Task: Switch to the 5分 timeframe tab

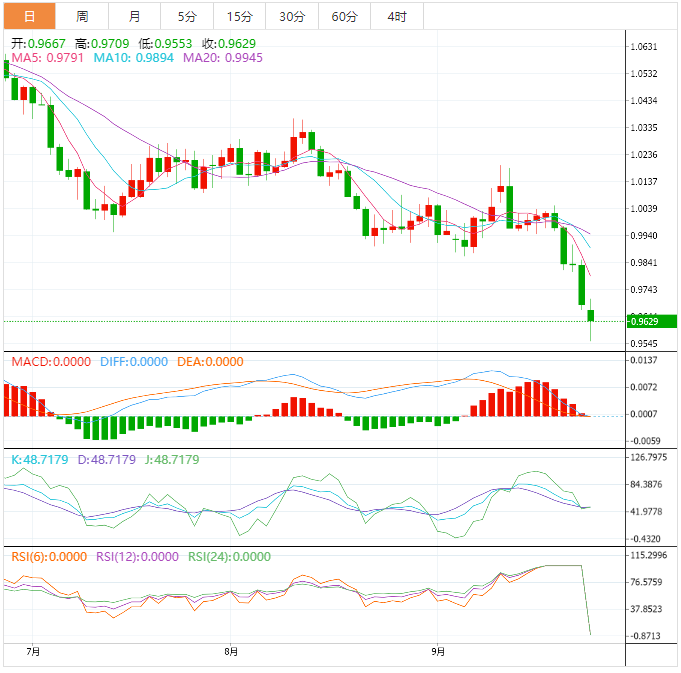Action: tap(187, 16)
